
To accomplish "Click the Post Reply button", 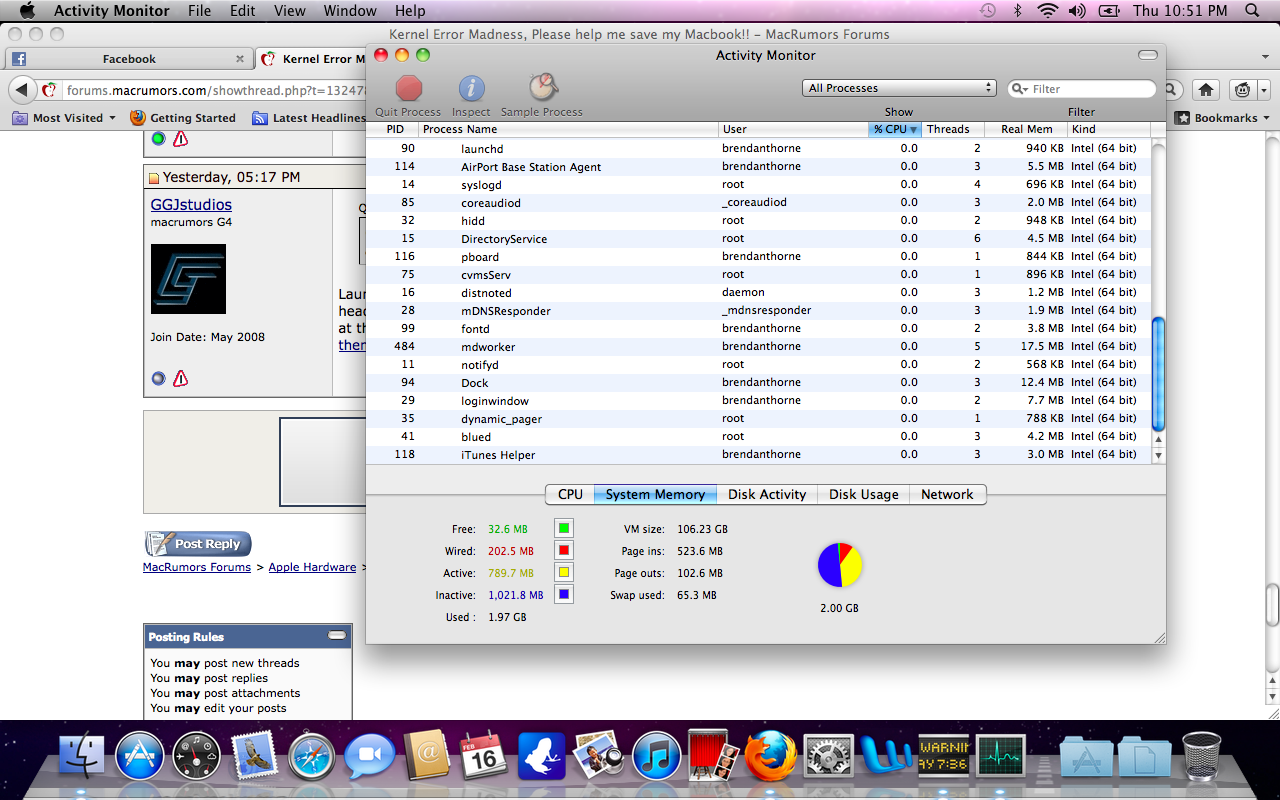I will point(198,544).
